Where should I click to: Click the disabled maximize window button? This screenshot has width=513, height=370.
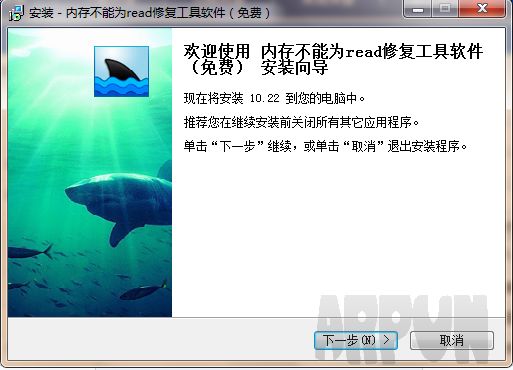click(x=445, y=9)
